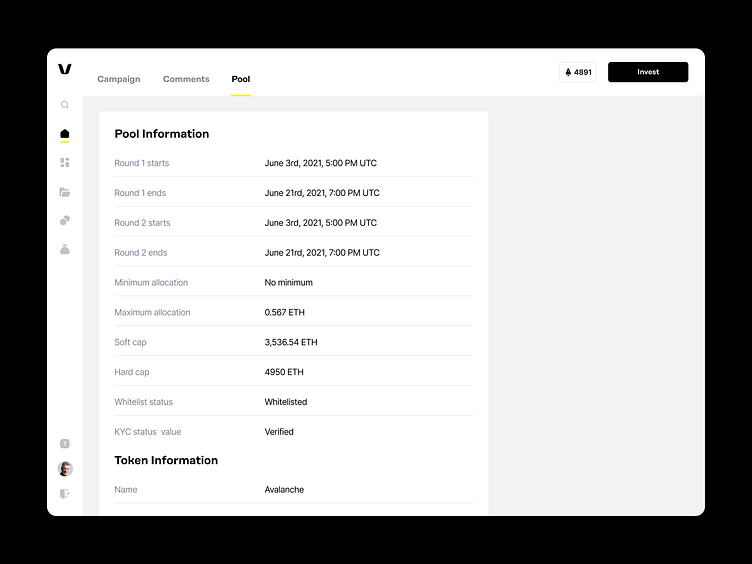
Task: Click the Whitelisted status value
Action: pos(286,402)
